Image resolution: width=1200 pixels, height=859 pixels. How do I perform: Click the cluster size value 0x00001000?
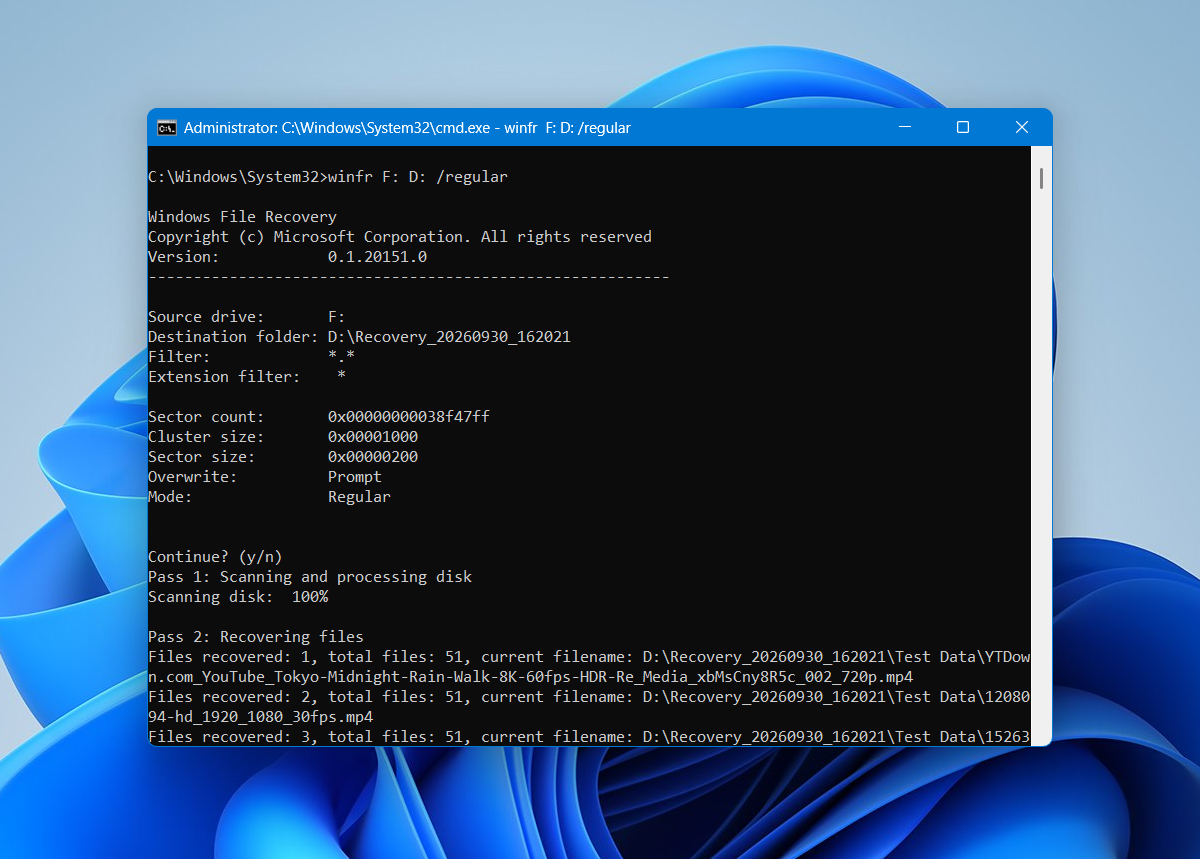373,437
